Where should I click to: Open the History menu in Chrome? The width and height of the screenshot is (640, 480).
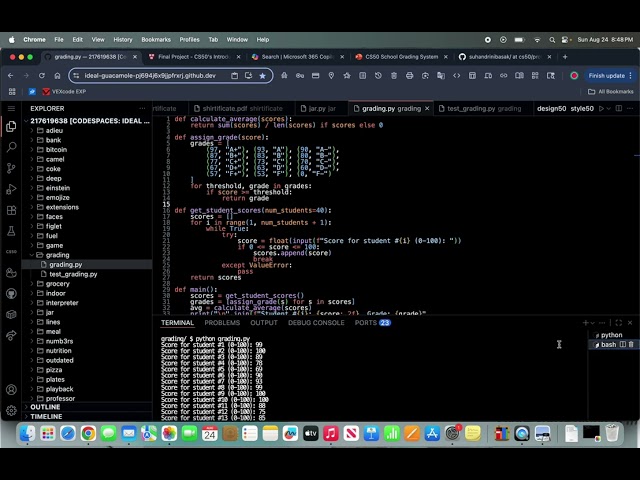coord(123,40)
